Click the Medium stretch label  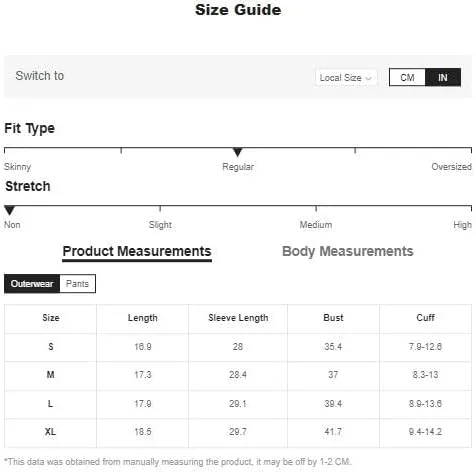click(x=316, y=225)
